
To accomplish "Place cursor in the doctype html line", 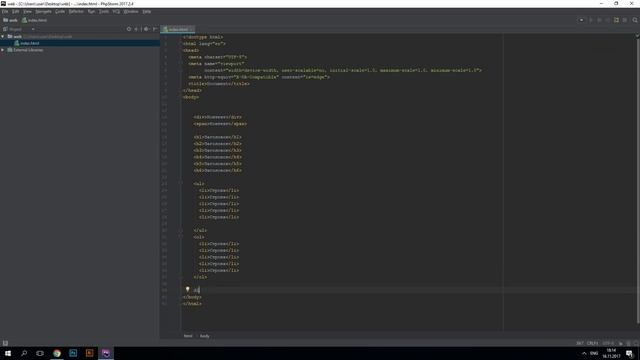I will coord(203,37).
